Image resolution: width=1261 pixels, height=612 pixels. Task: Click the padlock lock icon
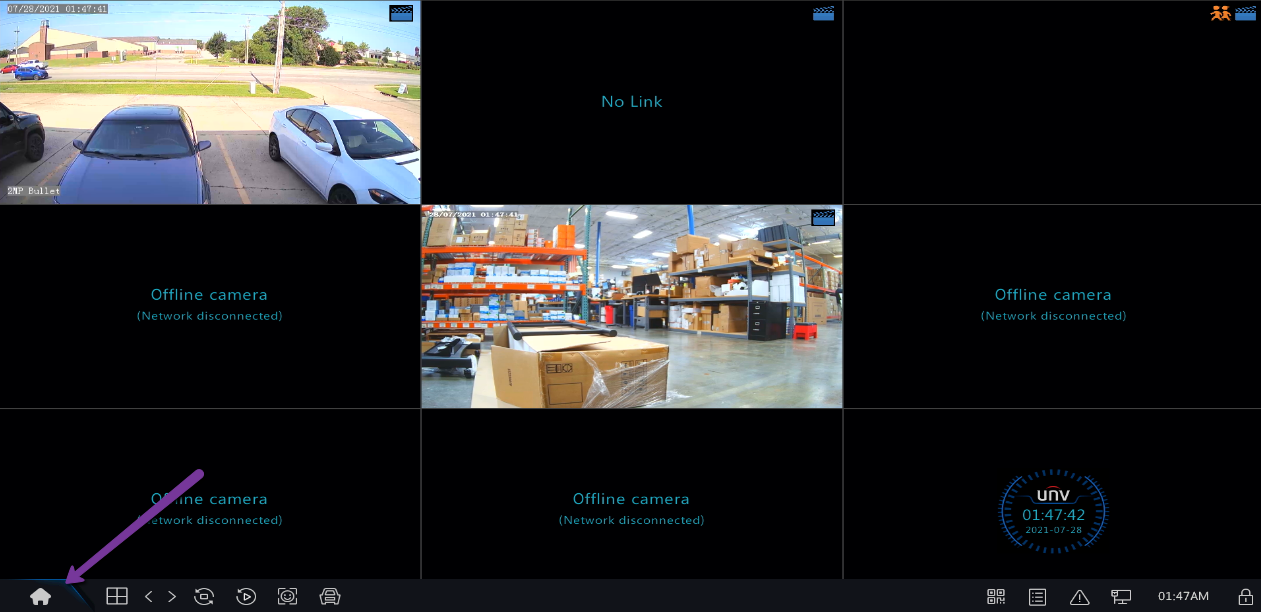tap(1245, 597)
